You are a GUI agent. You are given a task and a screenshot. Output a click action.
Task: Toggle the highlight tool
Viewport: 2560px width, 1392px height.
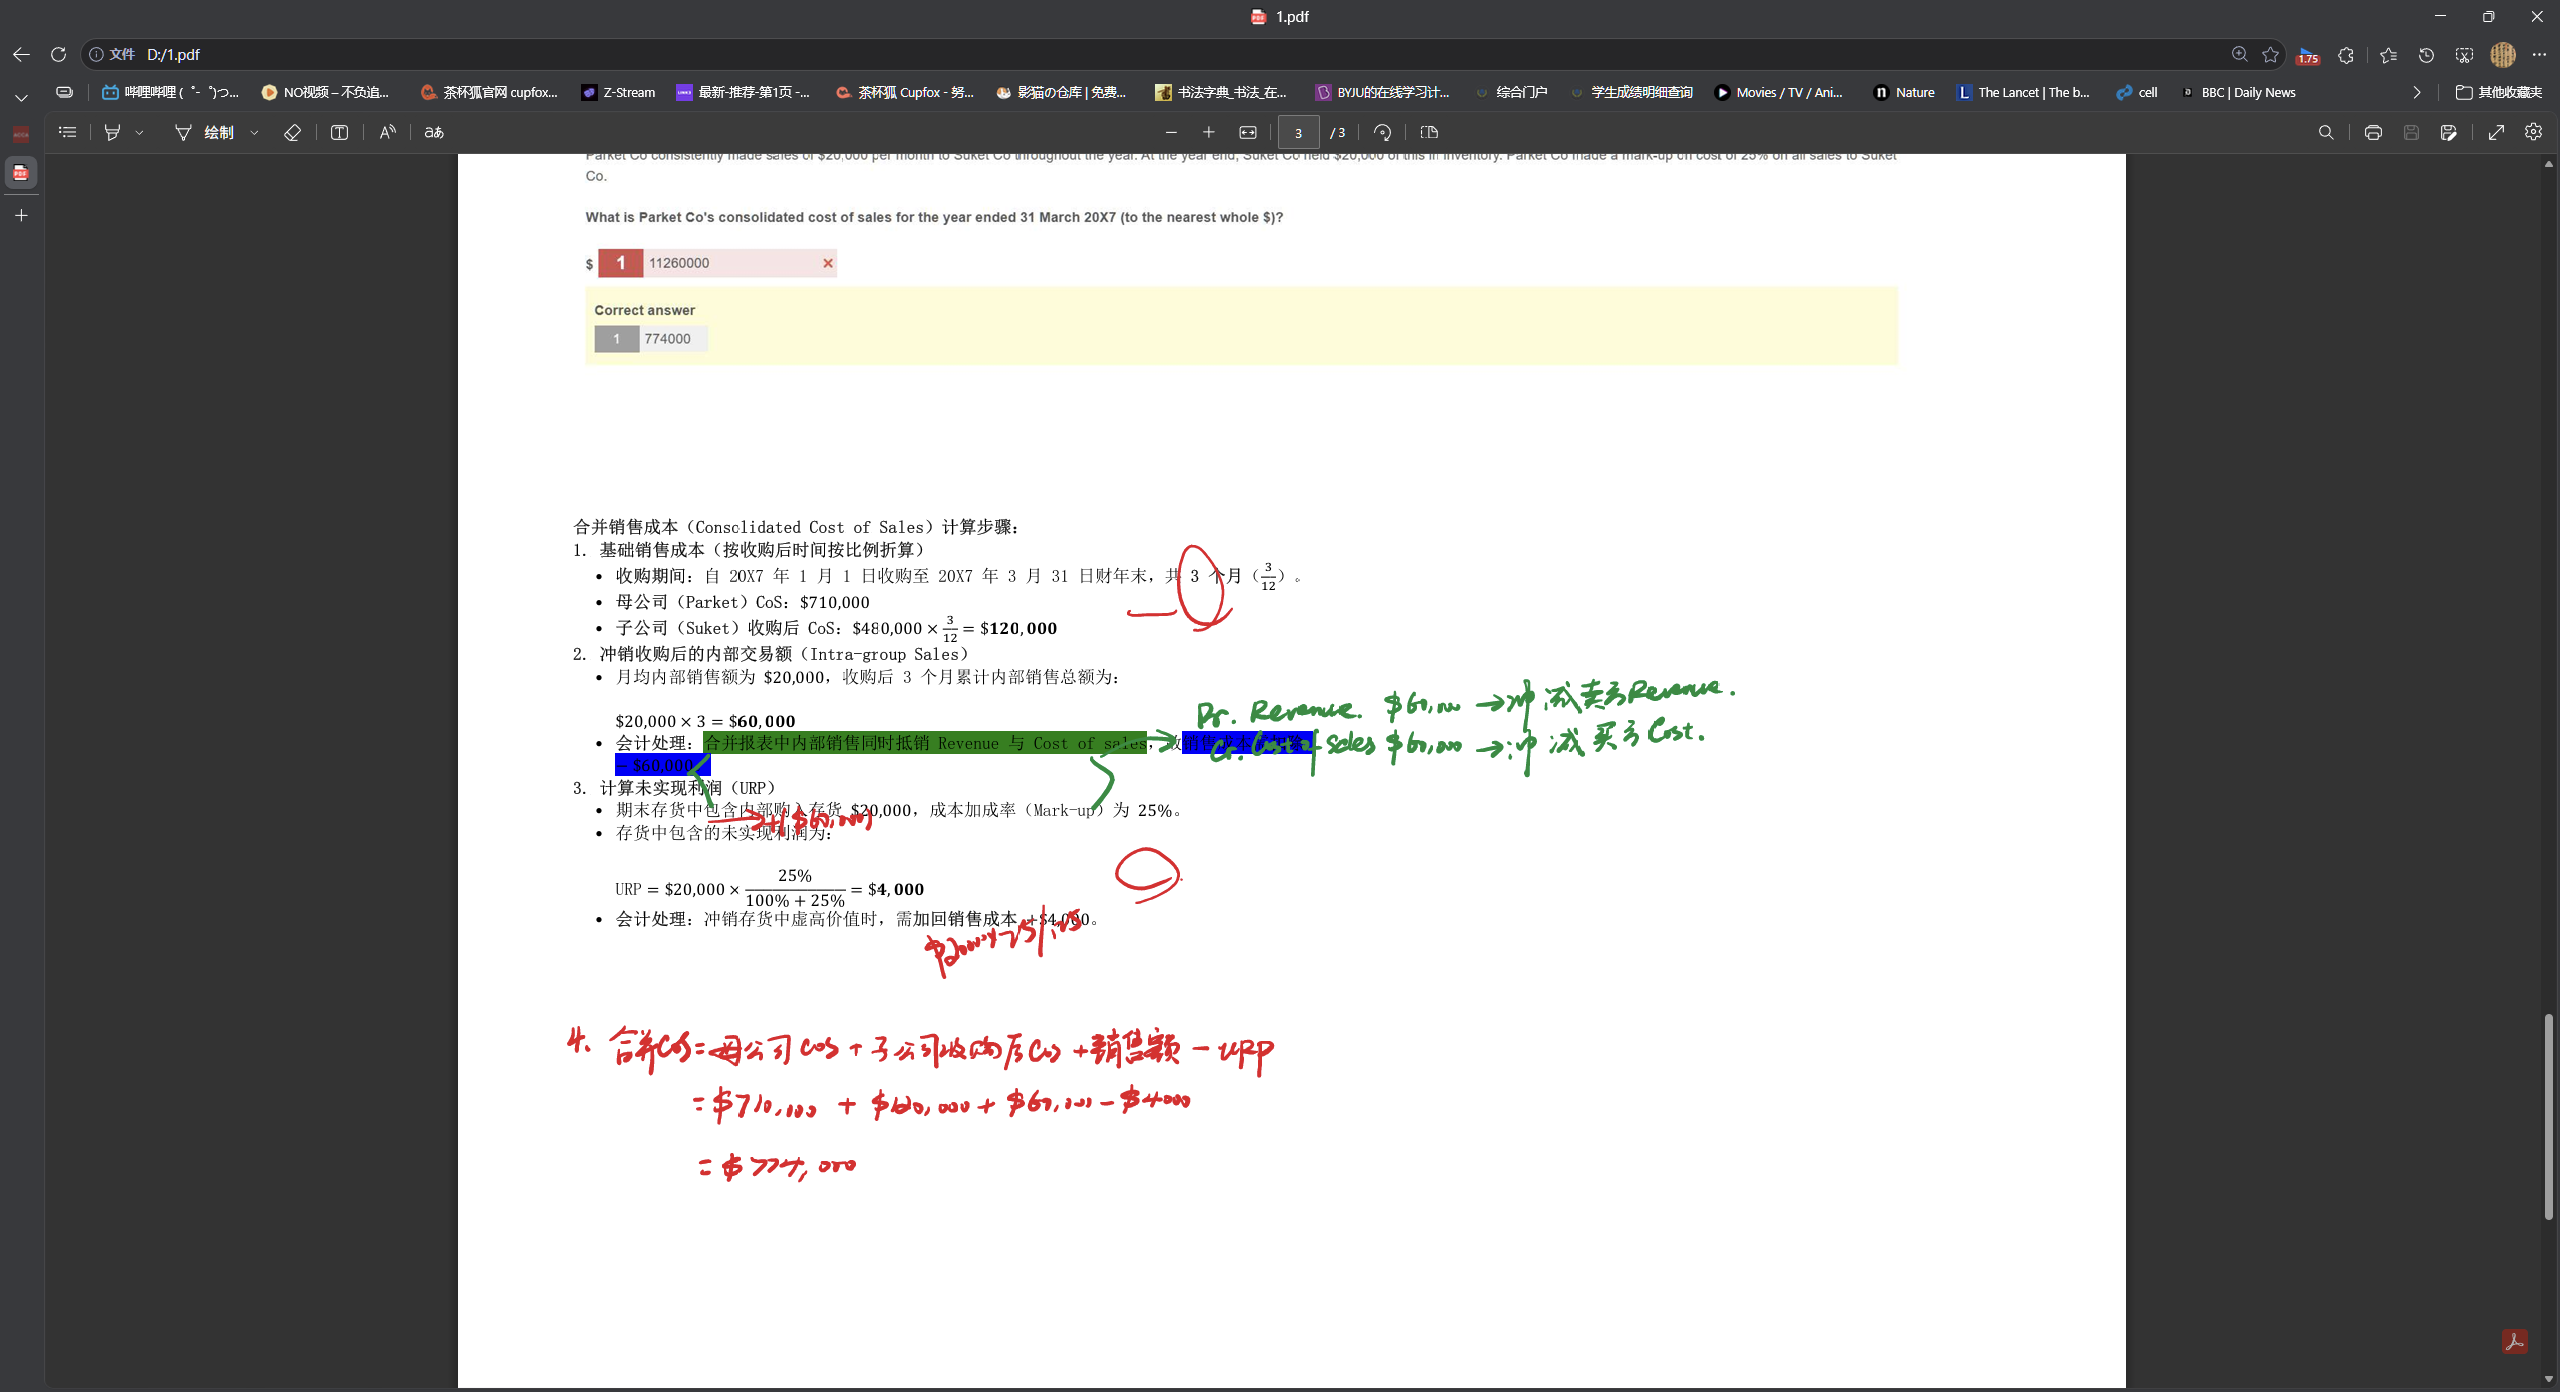tap(112, 132)
